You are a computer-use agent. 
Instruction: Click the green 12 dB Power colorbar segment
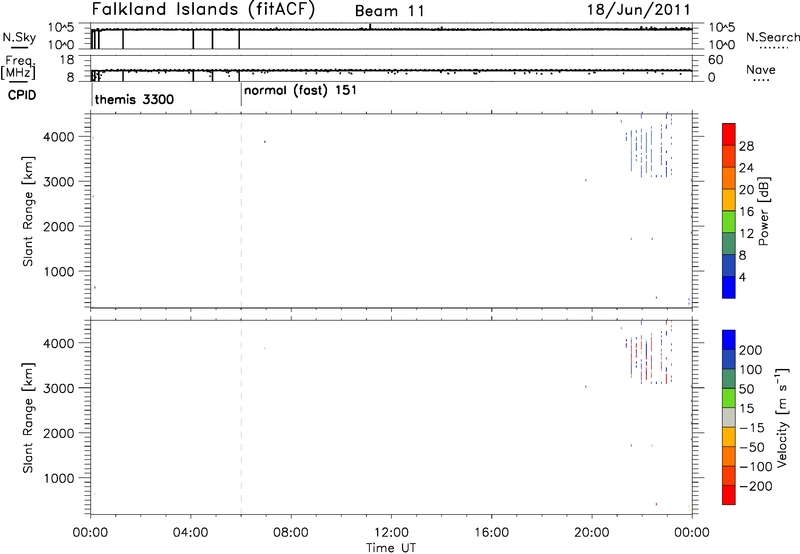point(729,221)
